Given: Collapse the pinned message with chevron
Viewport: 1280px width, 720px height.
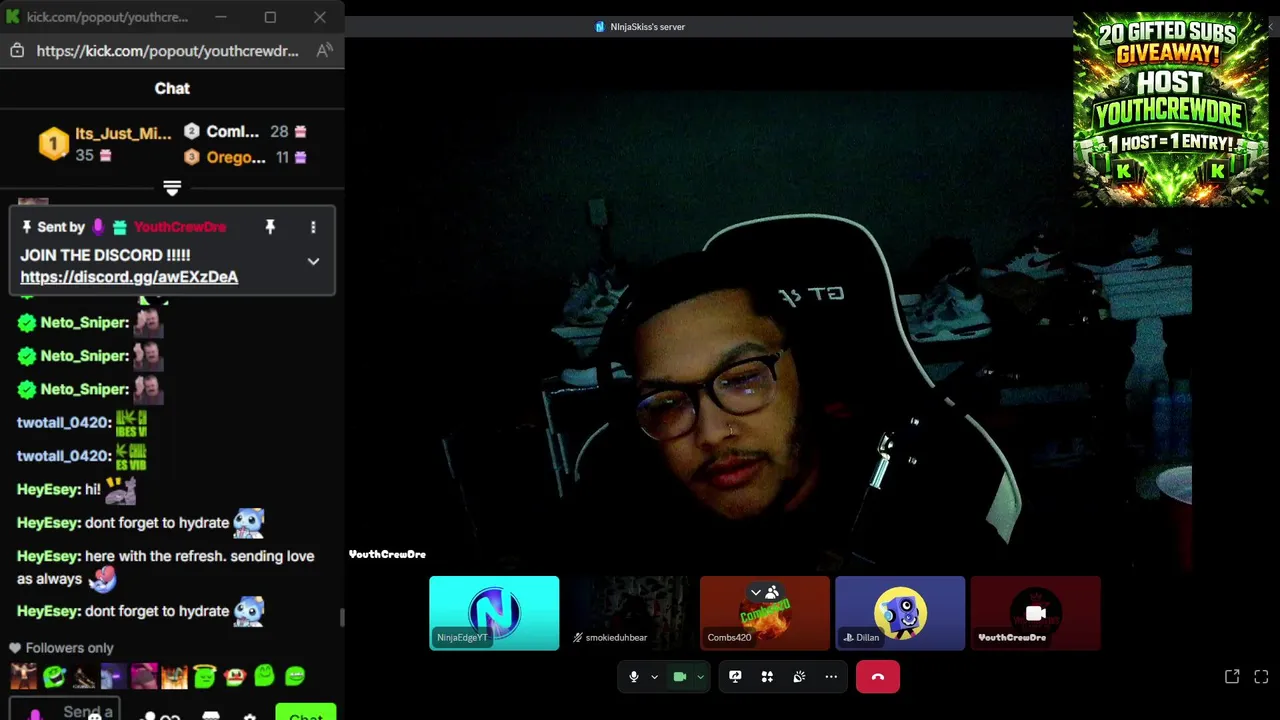Looking at the screenshot, I should 313,262.
